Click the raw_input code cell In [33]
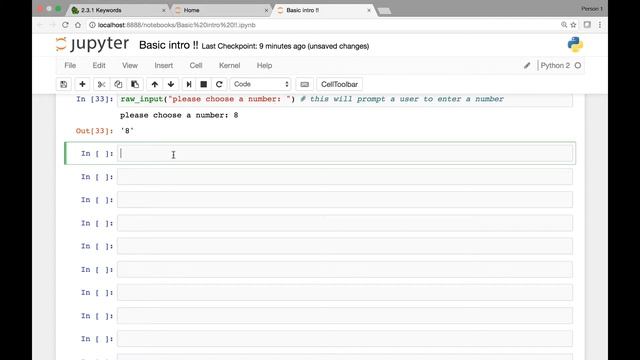640x360 pixels. (345, 100)
